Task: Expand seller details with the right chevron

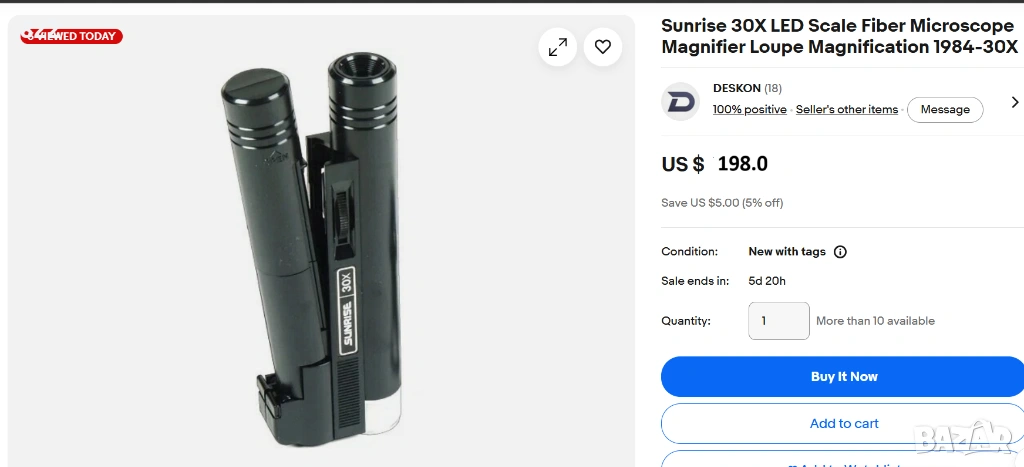Action: (x=1015, y=102)
